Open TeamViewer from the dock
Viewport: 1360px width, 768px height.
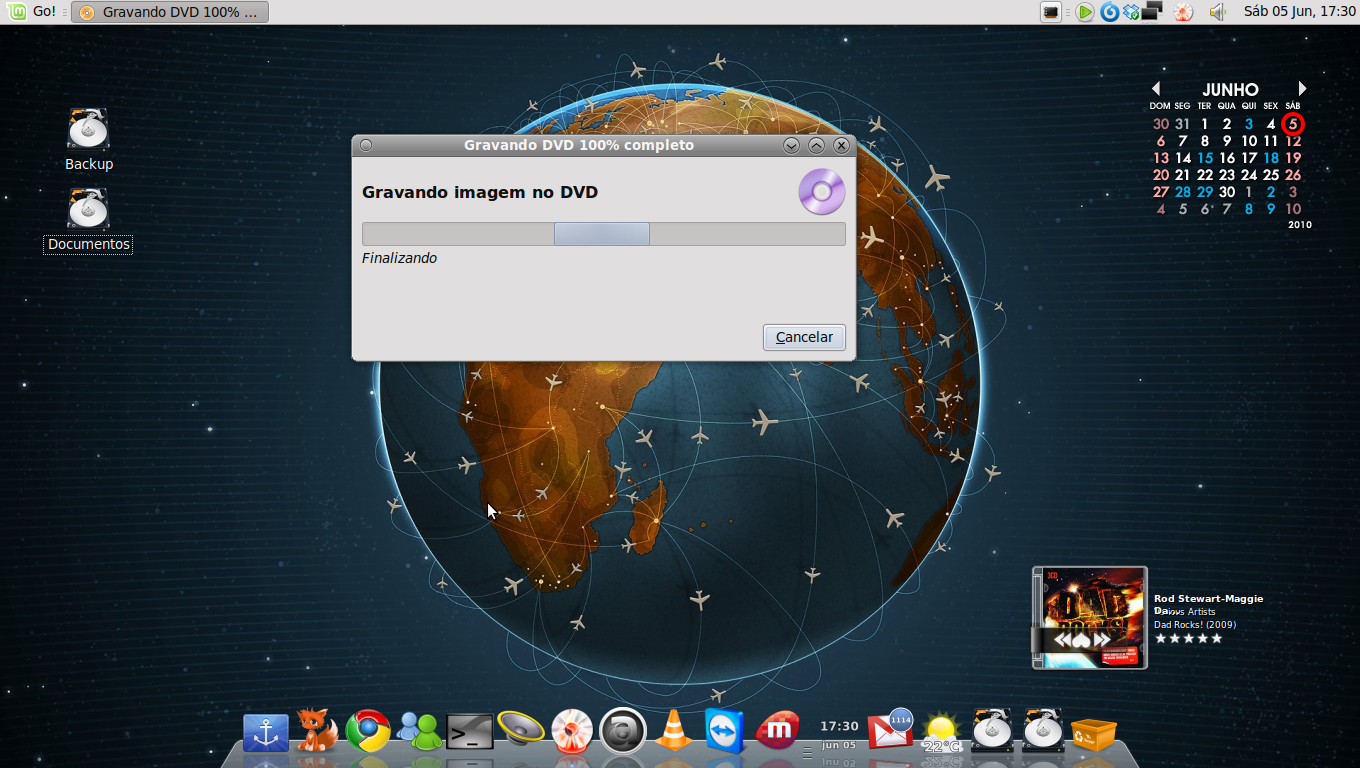tap(724, 732)
